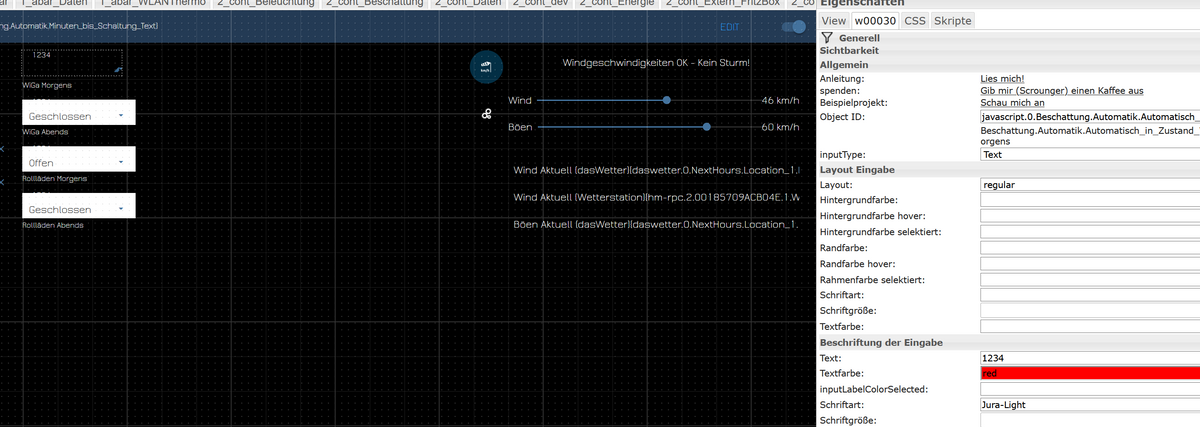Viewport: 1200px width, 427px height.
Task: Click the Wind slider handle
Action: tap(667, 100)
